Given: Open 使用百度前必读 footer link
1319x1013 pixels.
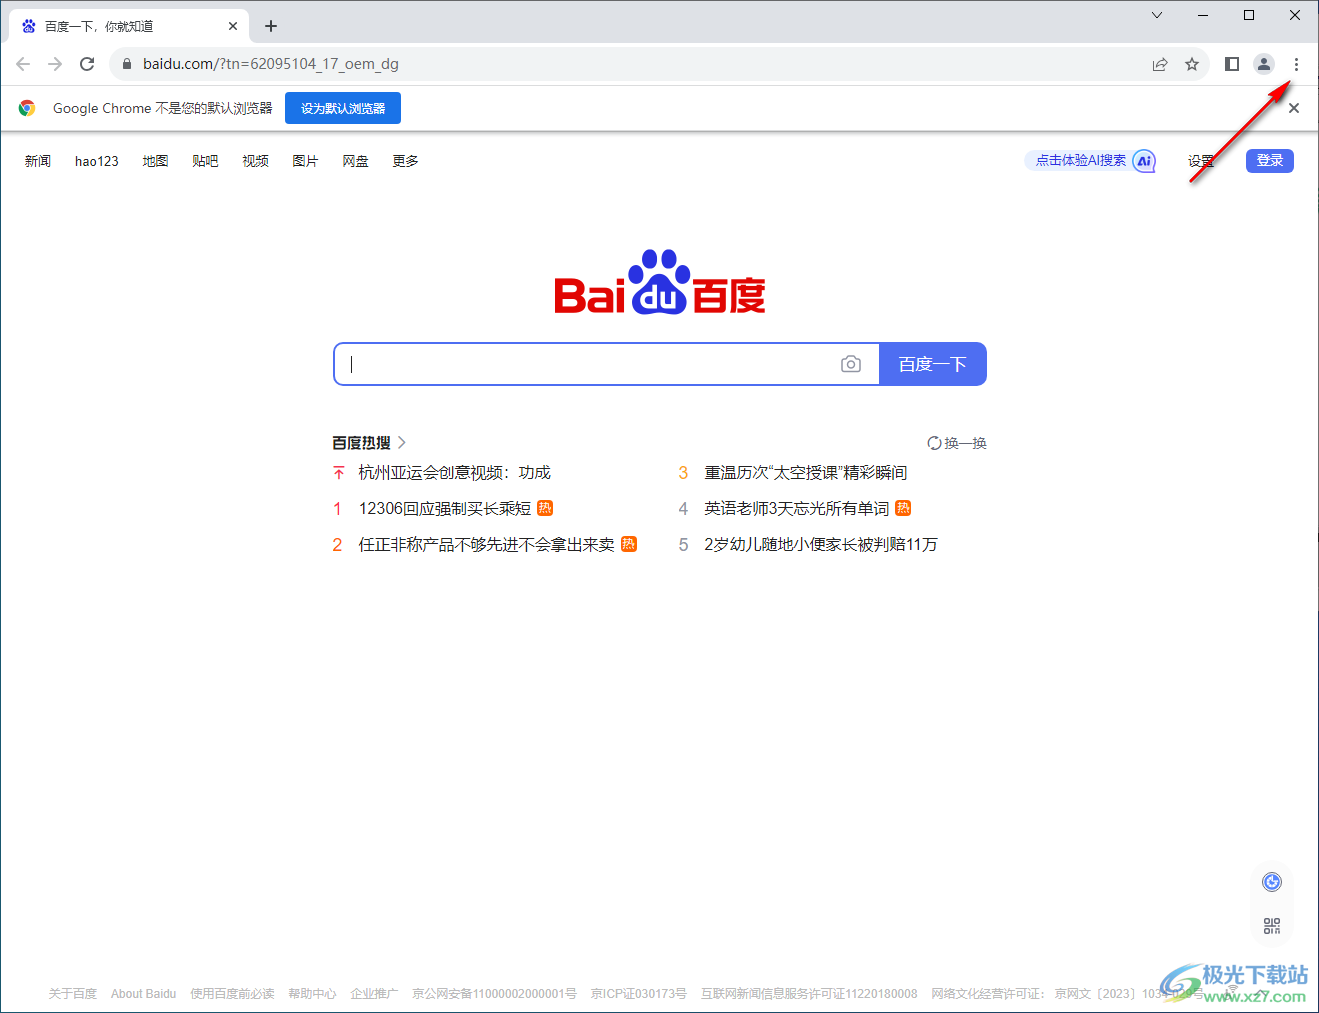Looking at the screenshot, I should pos(232,994).
